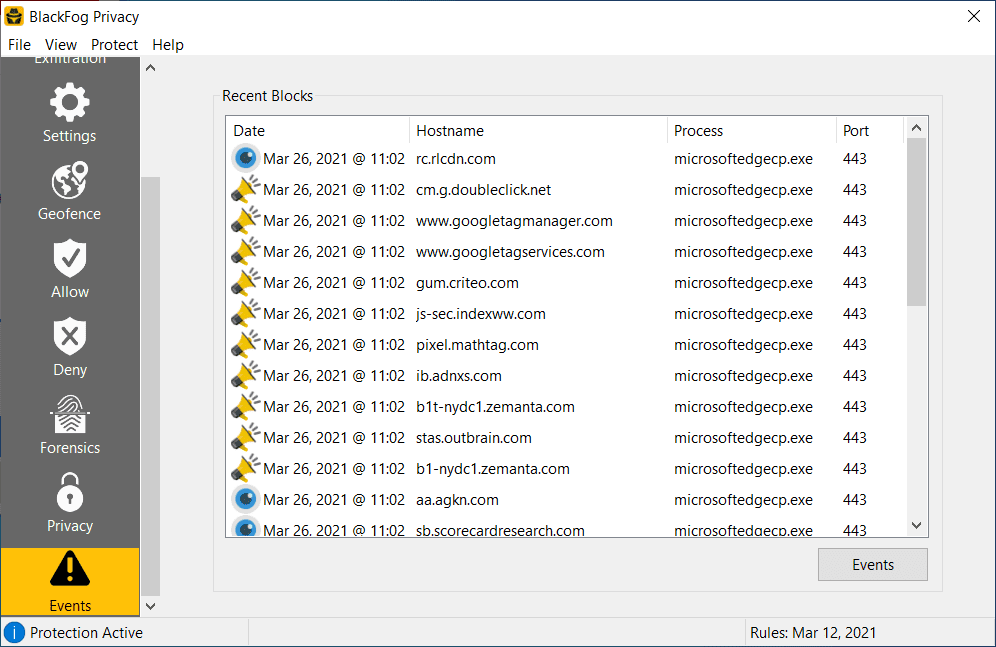The height and width of the screenshot is (647, 996).
Task: Click eye icon for sb.scorecardresearch.com
Action: click(246, 528)
